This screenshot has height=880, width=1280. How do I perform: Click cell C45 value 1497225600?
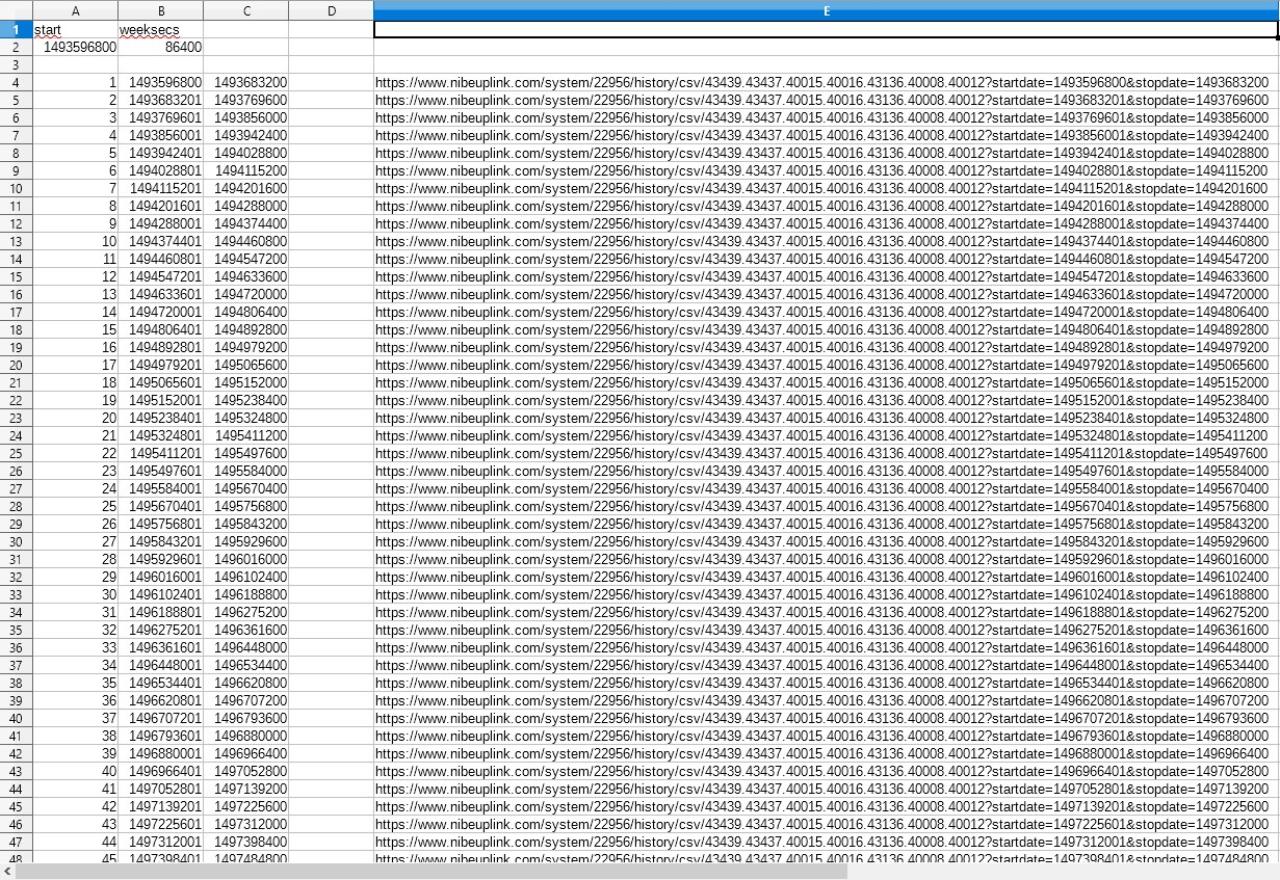coord(246,806)
